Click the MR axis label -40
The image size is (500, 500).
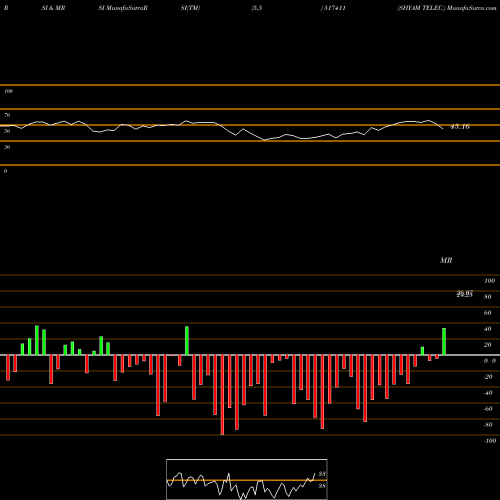tap(488, 393)
